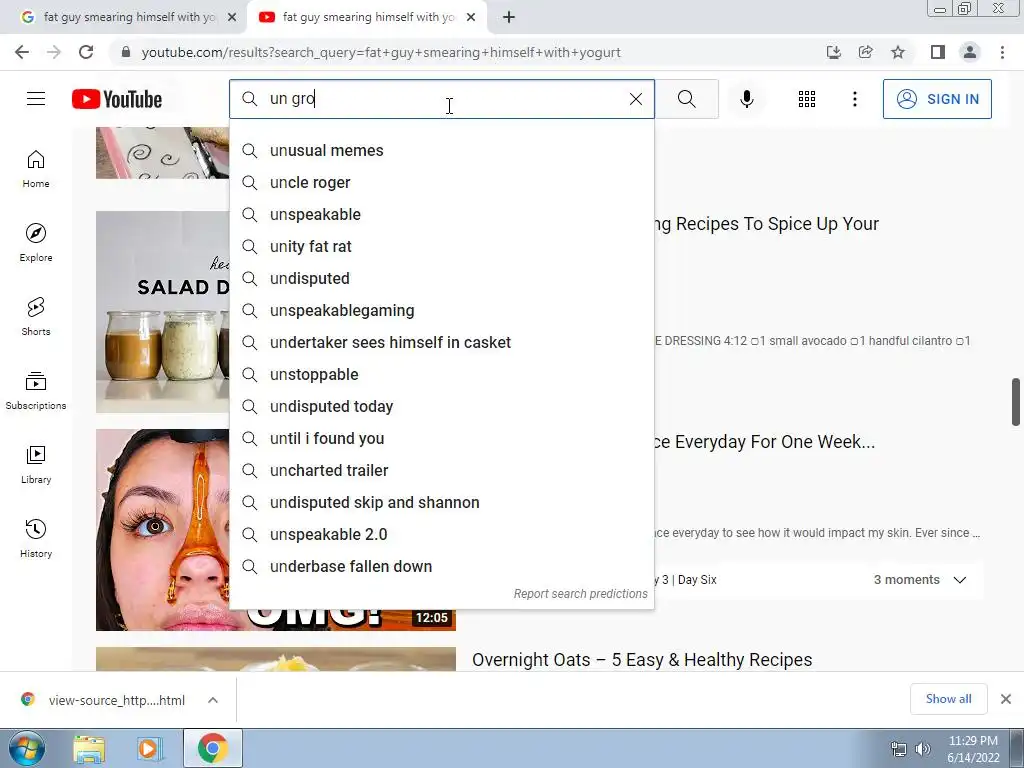
Task: Open Explore in sidebar
Action: tap(36, 242)
